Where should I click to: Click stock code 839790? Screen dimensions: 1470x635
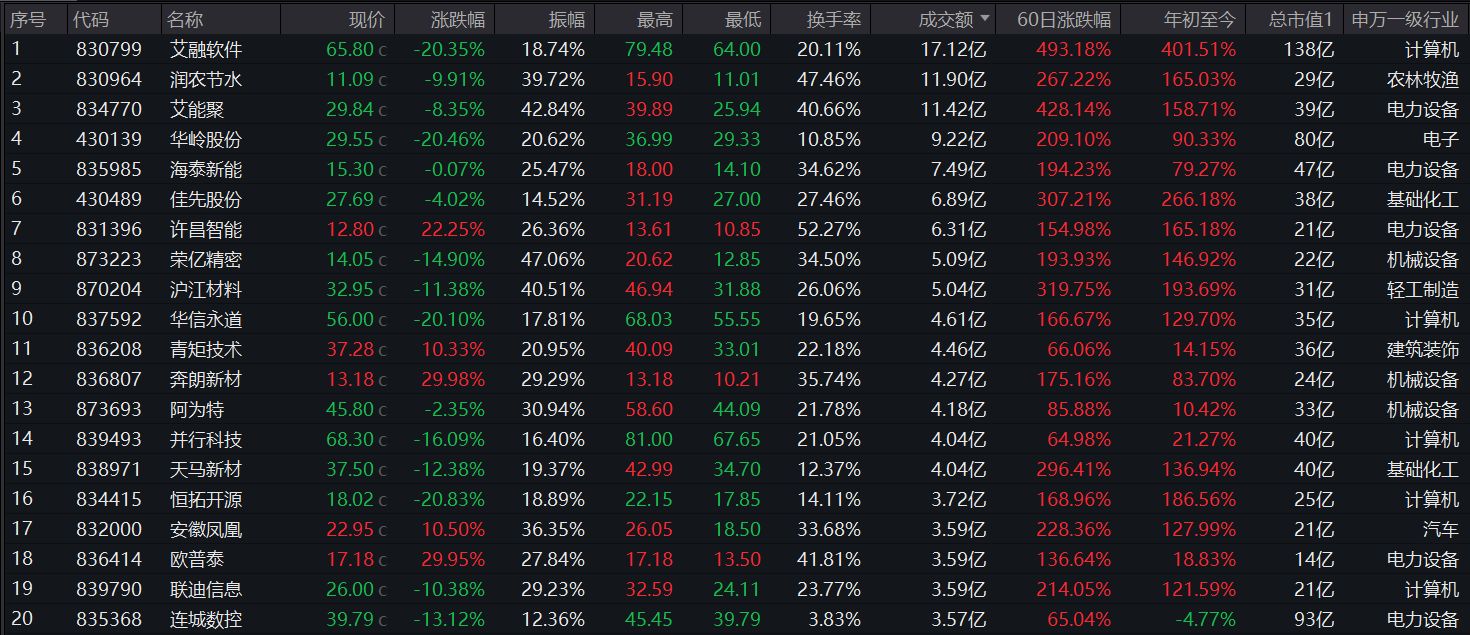click(x=109, y=589)
